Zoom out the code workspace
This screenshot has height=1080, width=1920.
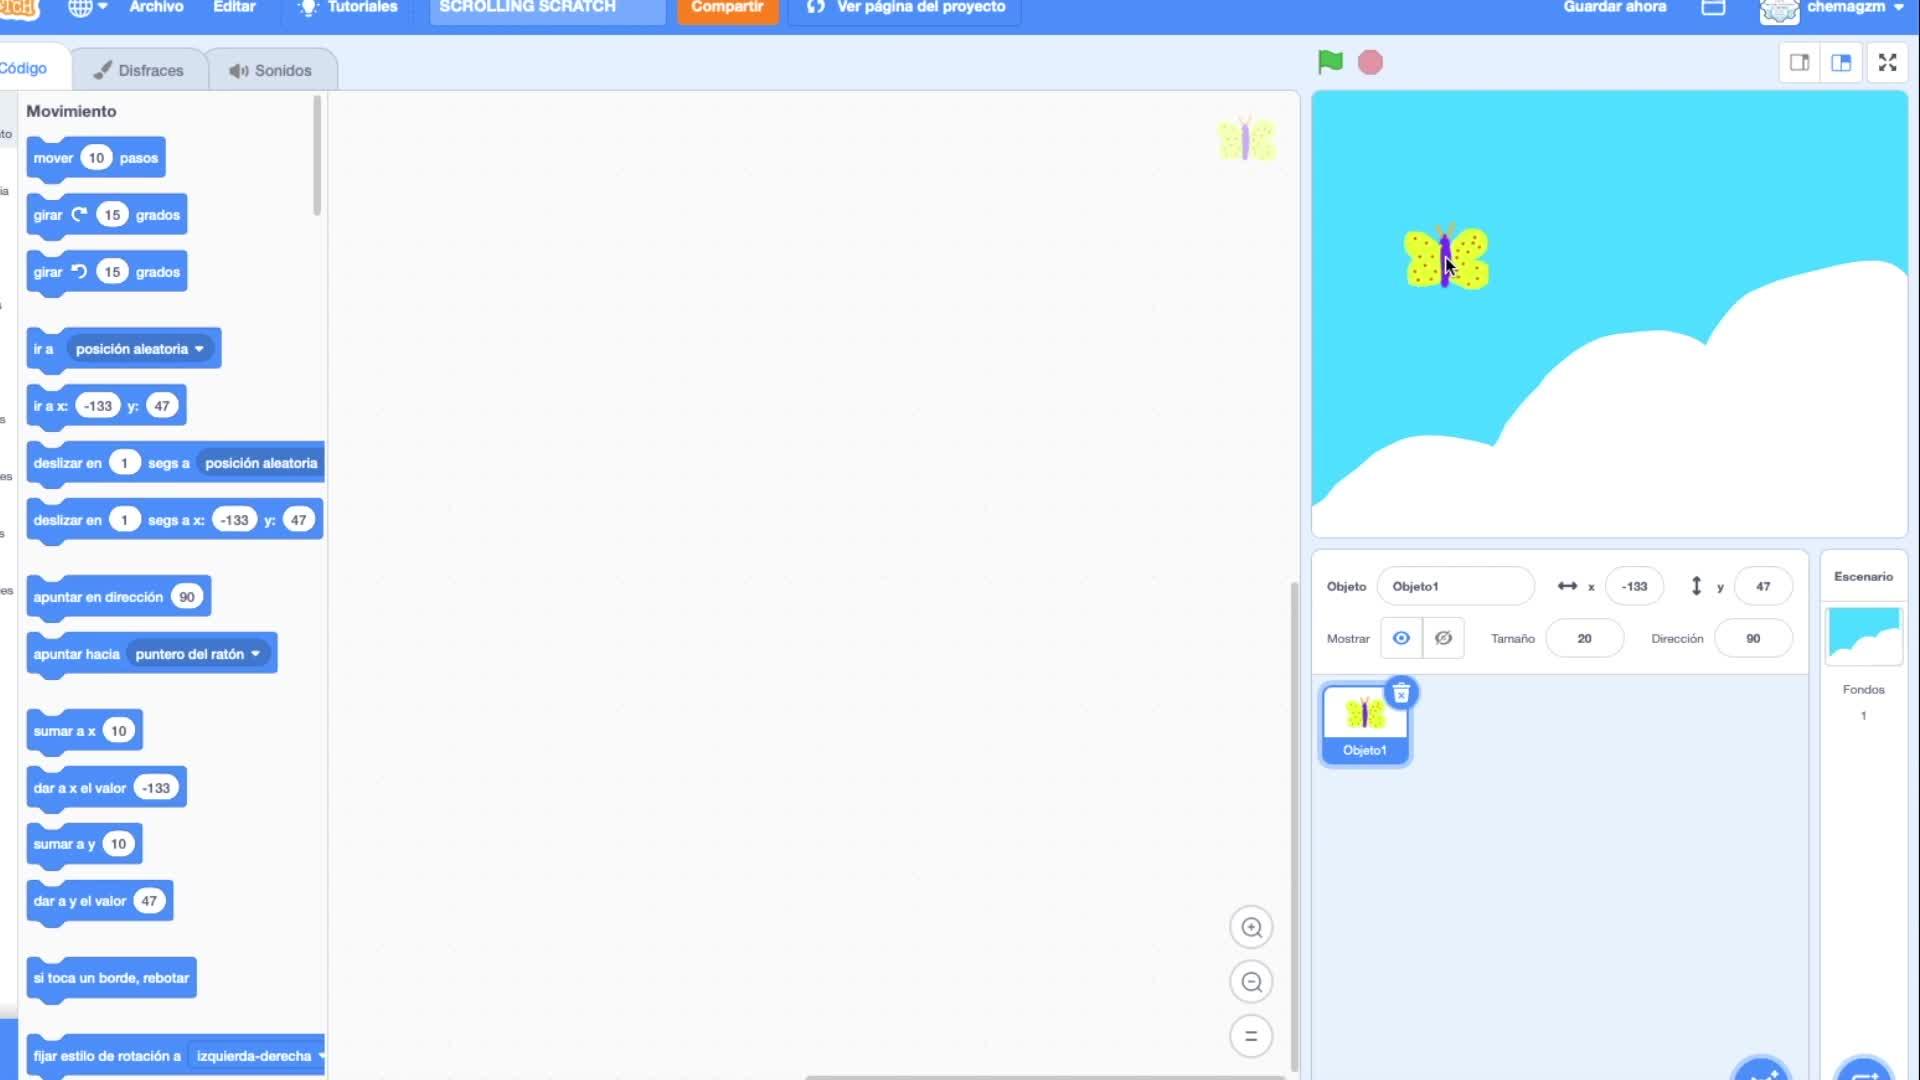click(1250, 982)
